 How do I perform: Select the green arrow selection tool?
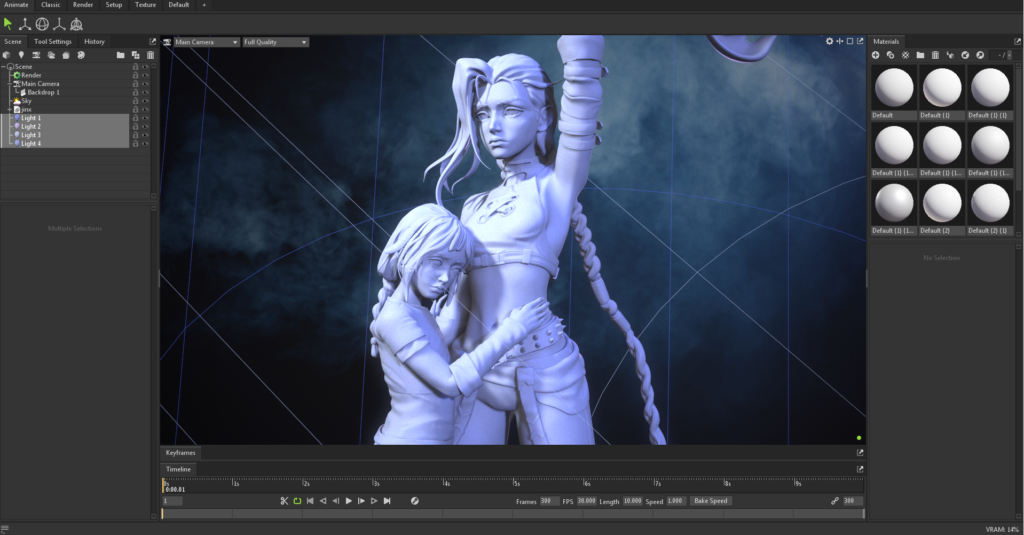click(8, 24)
